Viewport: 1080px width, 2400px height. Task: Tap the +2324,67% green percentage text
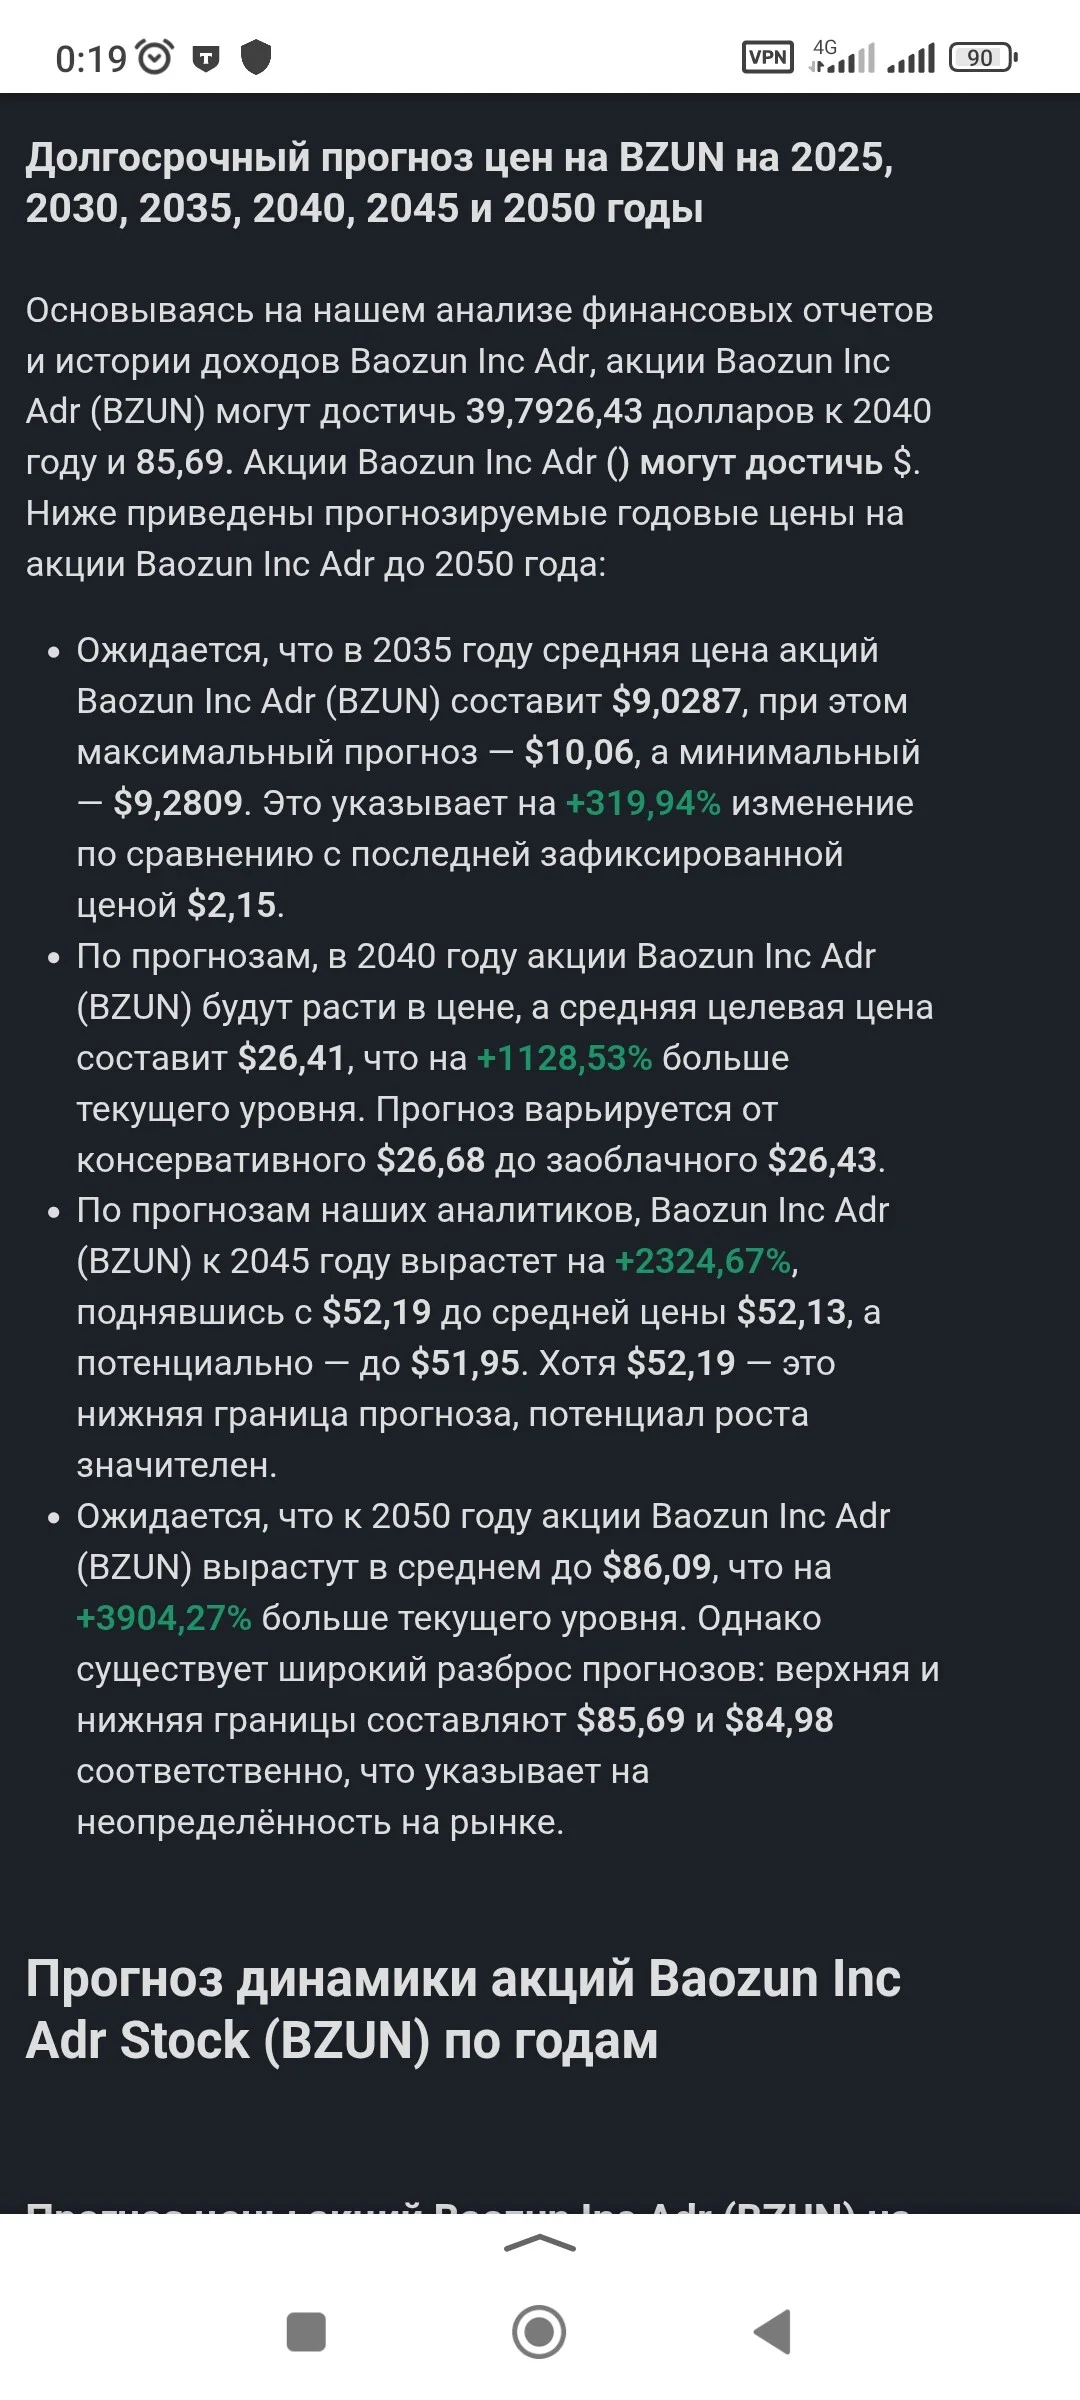[704, 1261]
